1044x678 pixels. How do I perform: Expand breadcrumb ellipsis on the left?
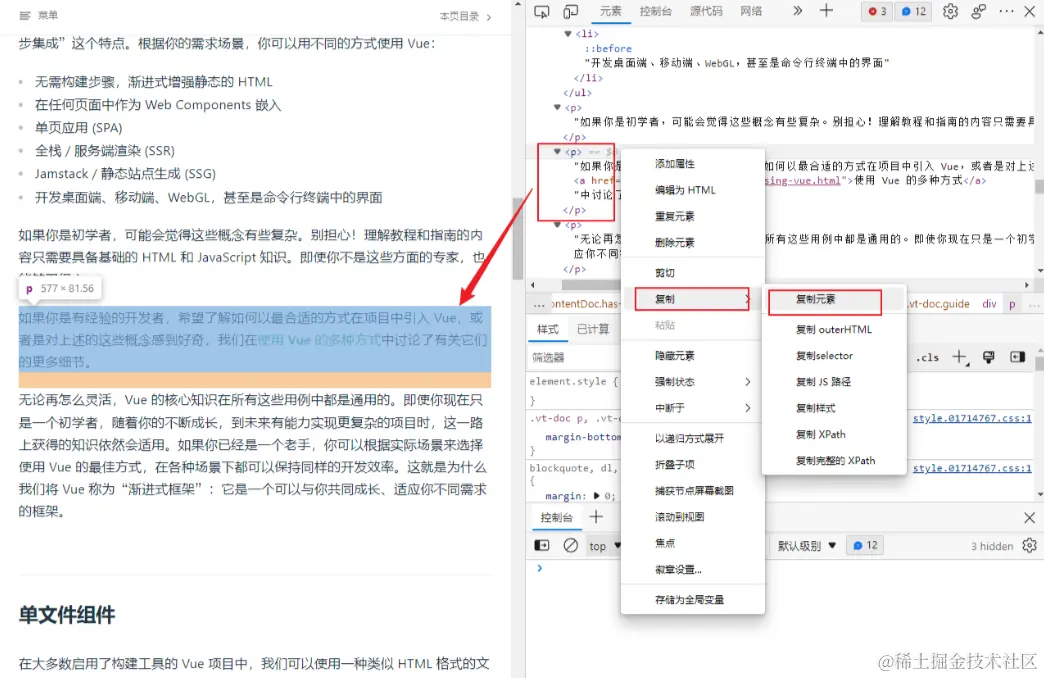tap(539, 304)
